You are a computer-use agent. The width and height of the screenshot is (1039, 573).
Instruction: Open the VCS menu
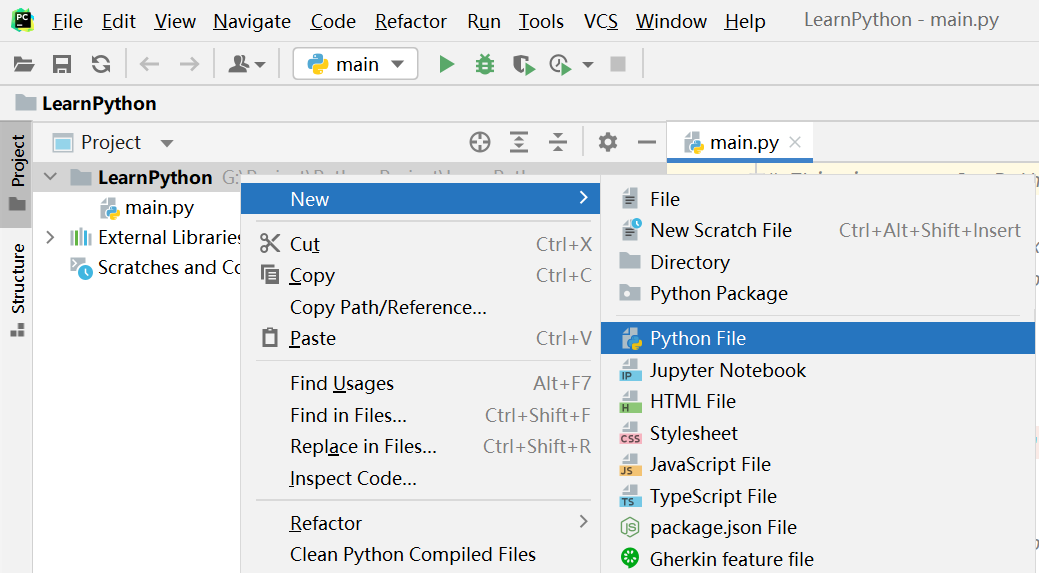(600, 21)
